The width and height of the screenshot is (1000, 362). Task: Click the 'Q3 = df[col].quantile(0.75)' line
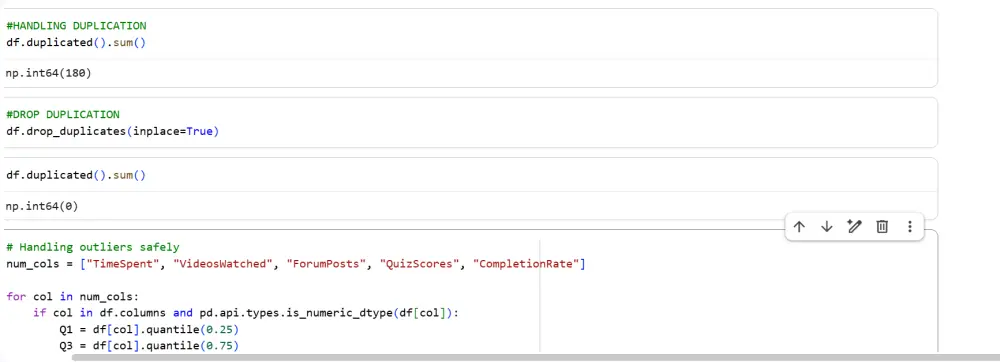[149, 346]
